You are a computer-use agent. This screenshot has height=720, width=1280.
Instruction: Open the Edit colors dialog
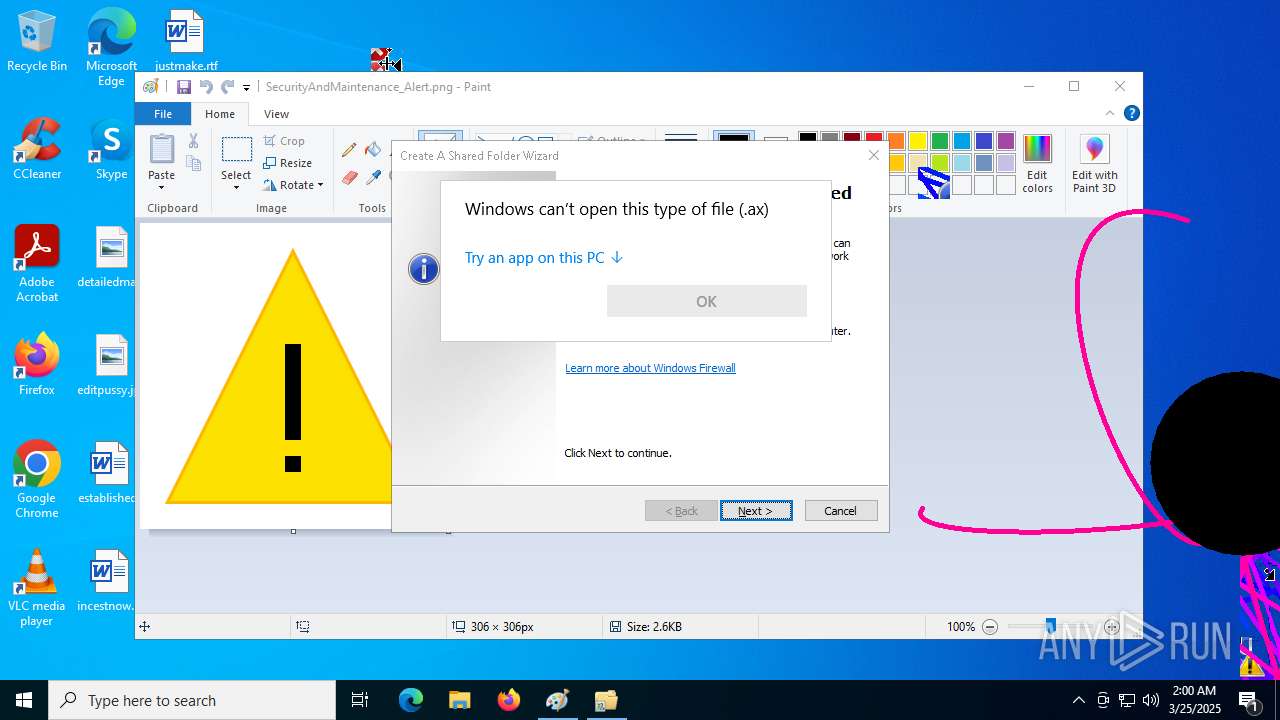(x=1038, y=164)
